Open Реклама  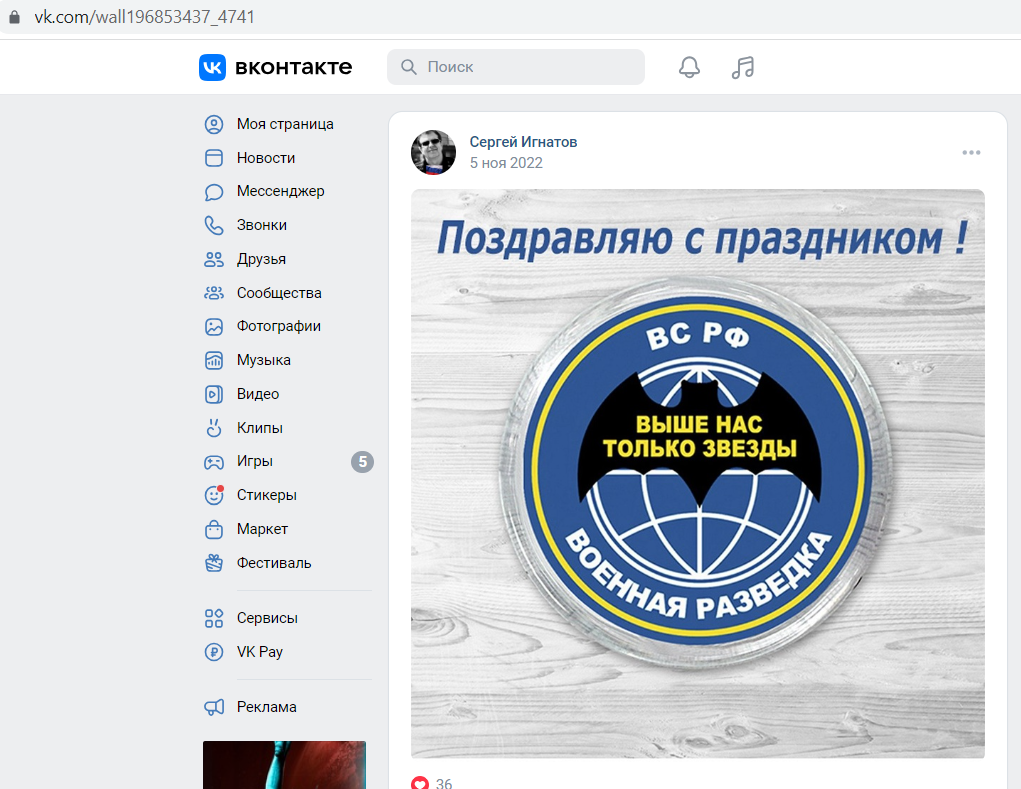pos(266,707)
